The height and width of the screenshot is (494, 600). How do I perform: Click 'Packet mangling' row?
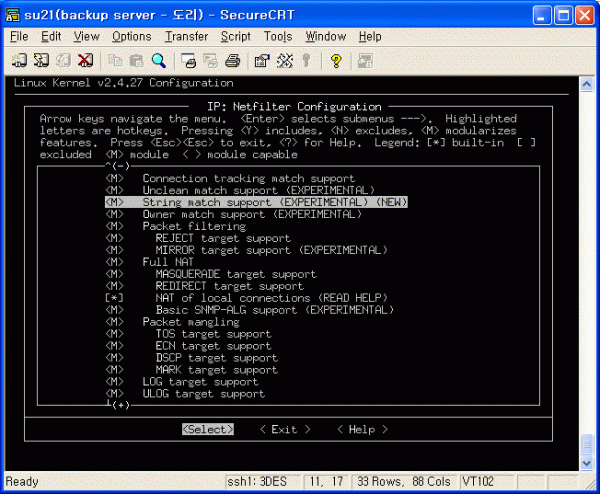click(x=191, y=322)
